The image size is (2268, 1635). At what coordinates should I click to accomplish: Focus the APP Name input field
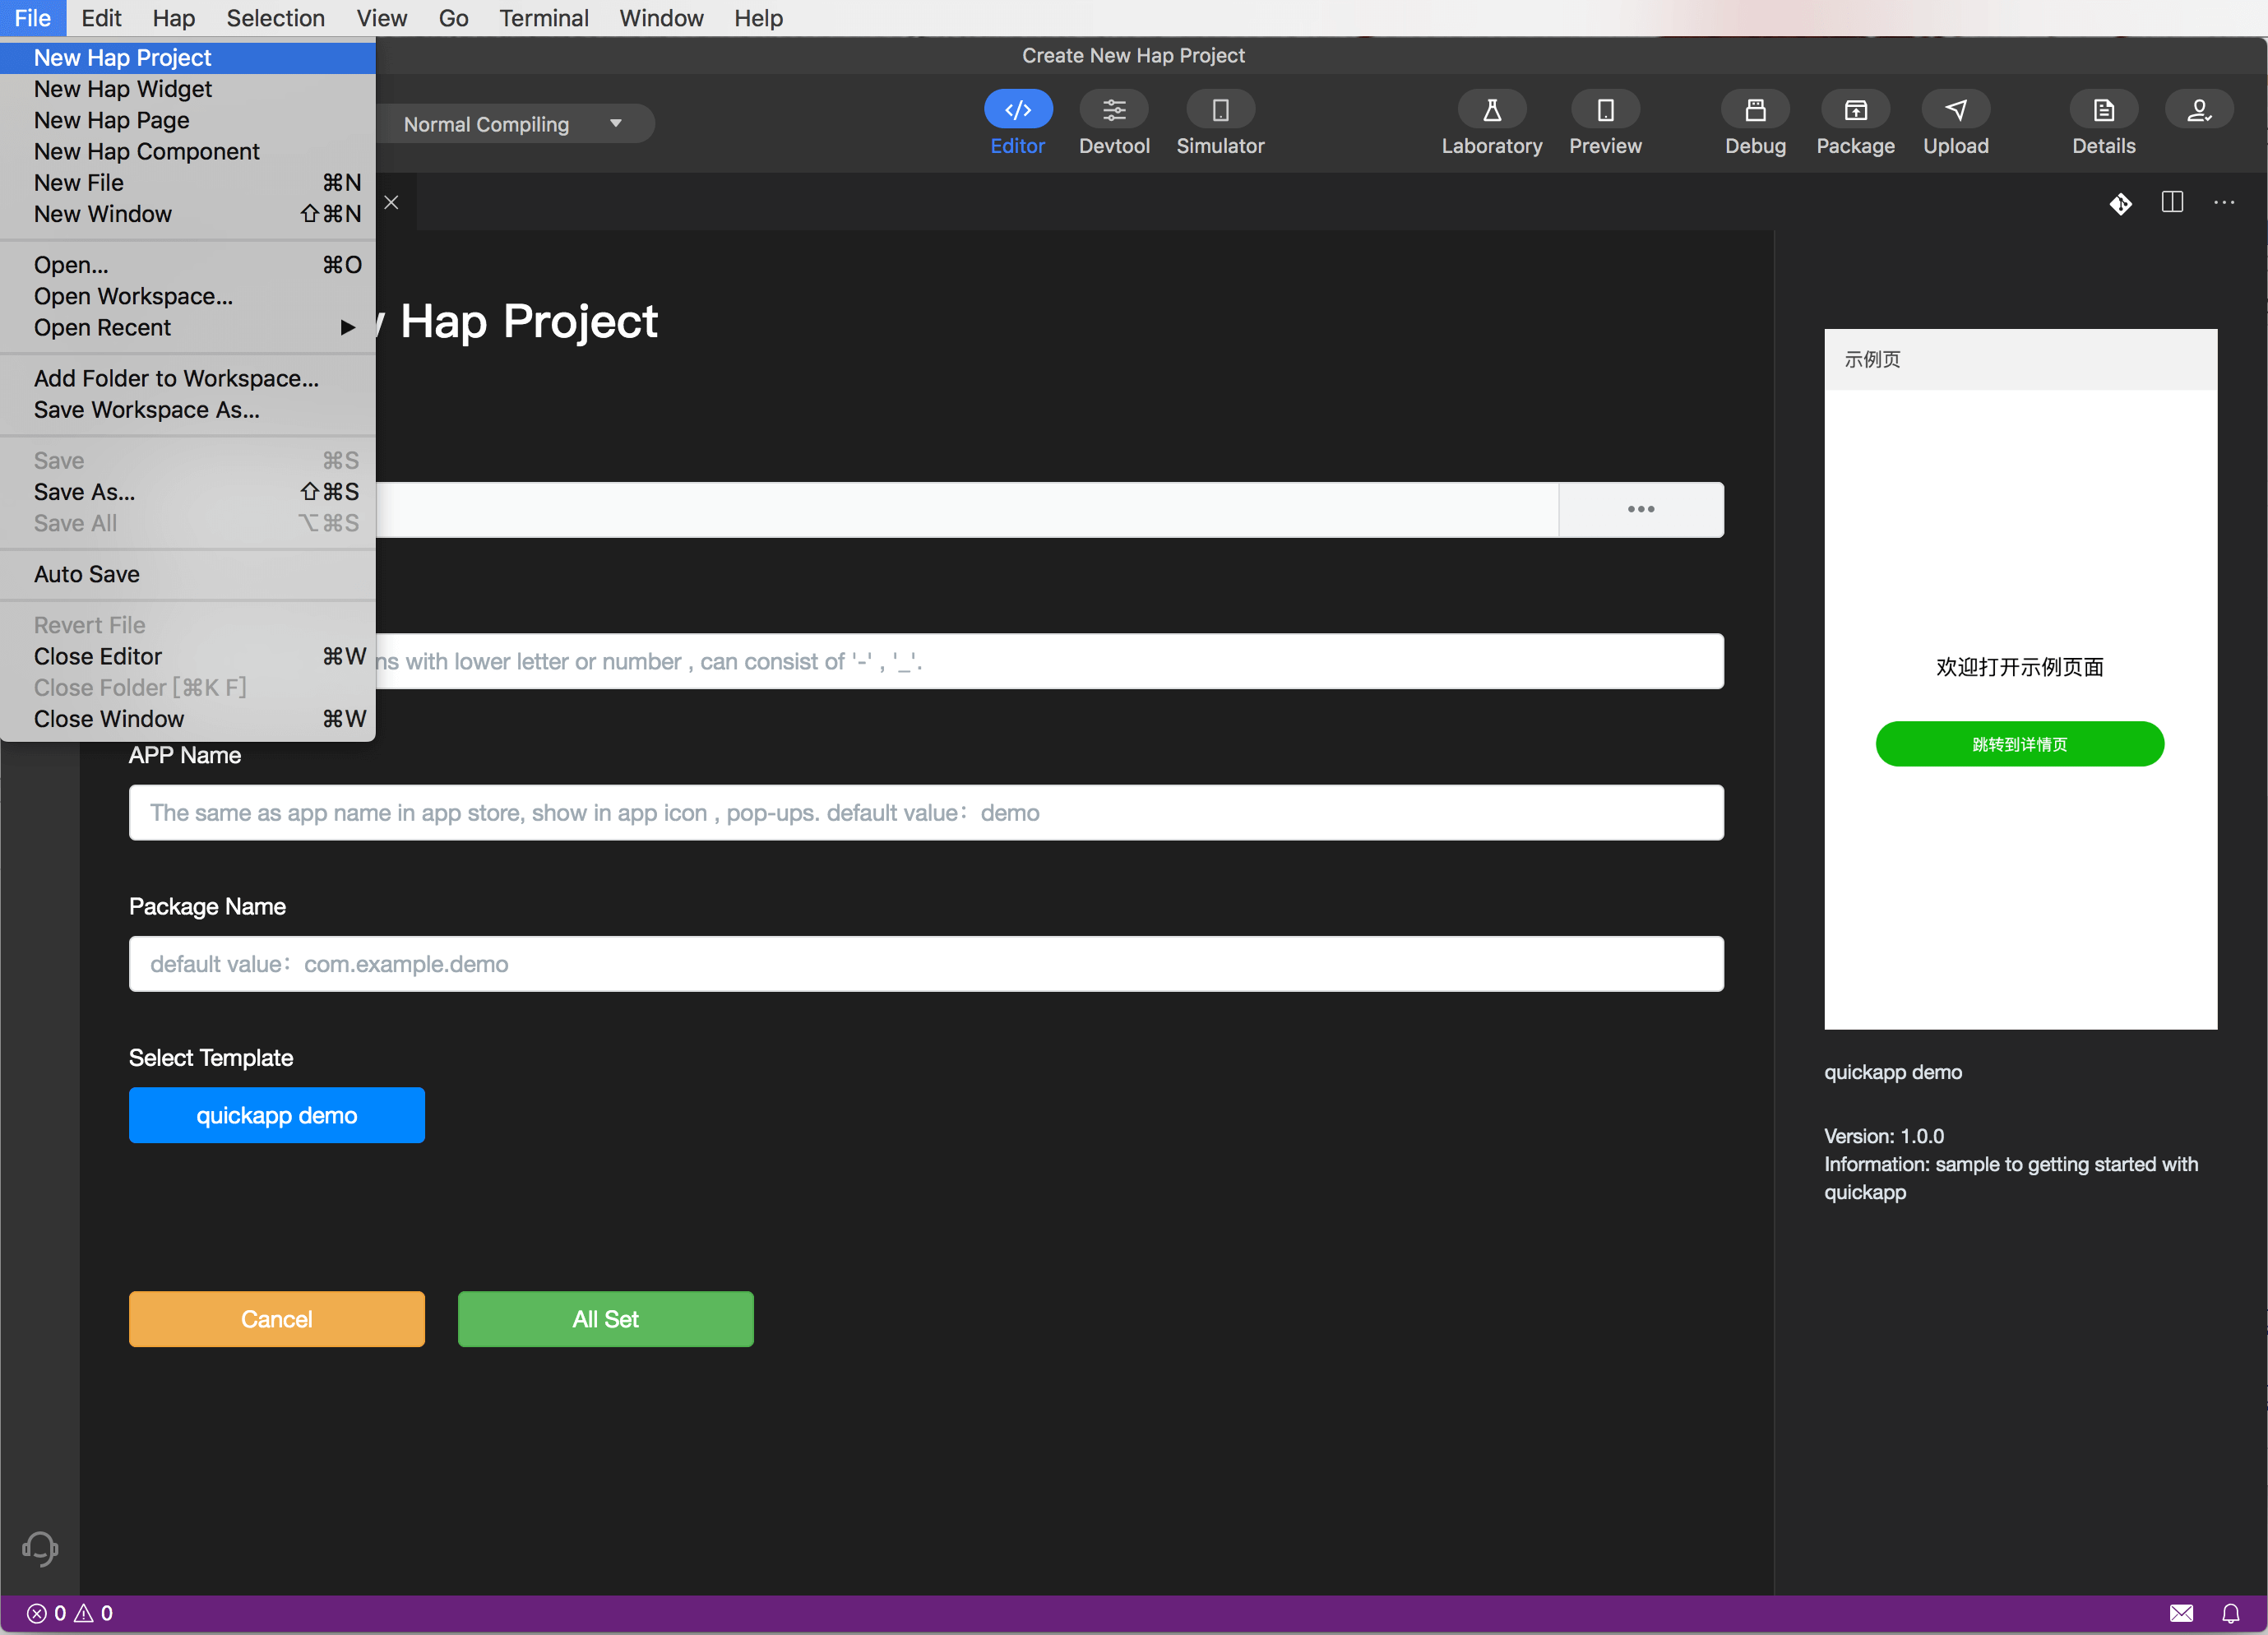(926, 812)
